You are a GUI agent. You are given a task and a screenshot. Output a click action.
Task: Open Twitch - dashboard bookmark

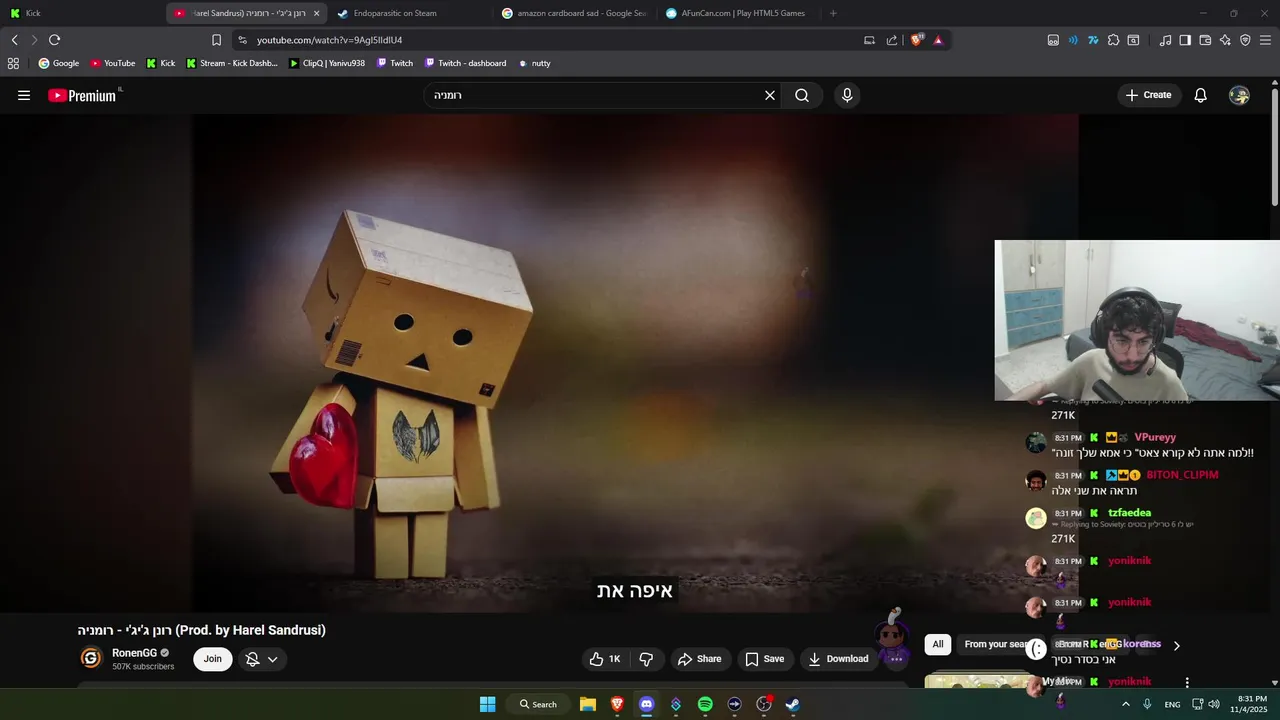pyautogui.click(x=465, y=63)
